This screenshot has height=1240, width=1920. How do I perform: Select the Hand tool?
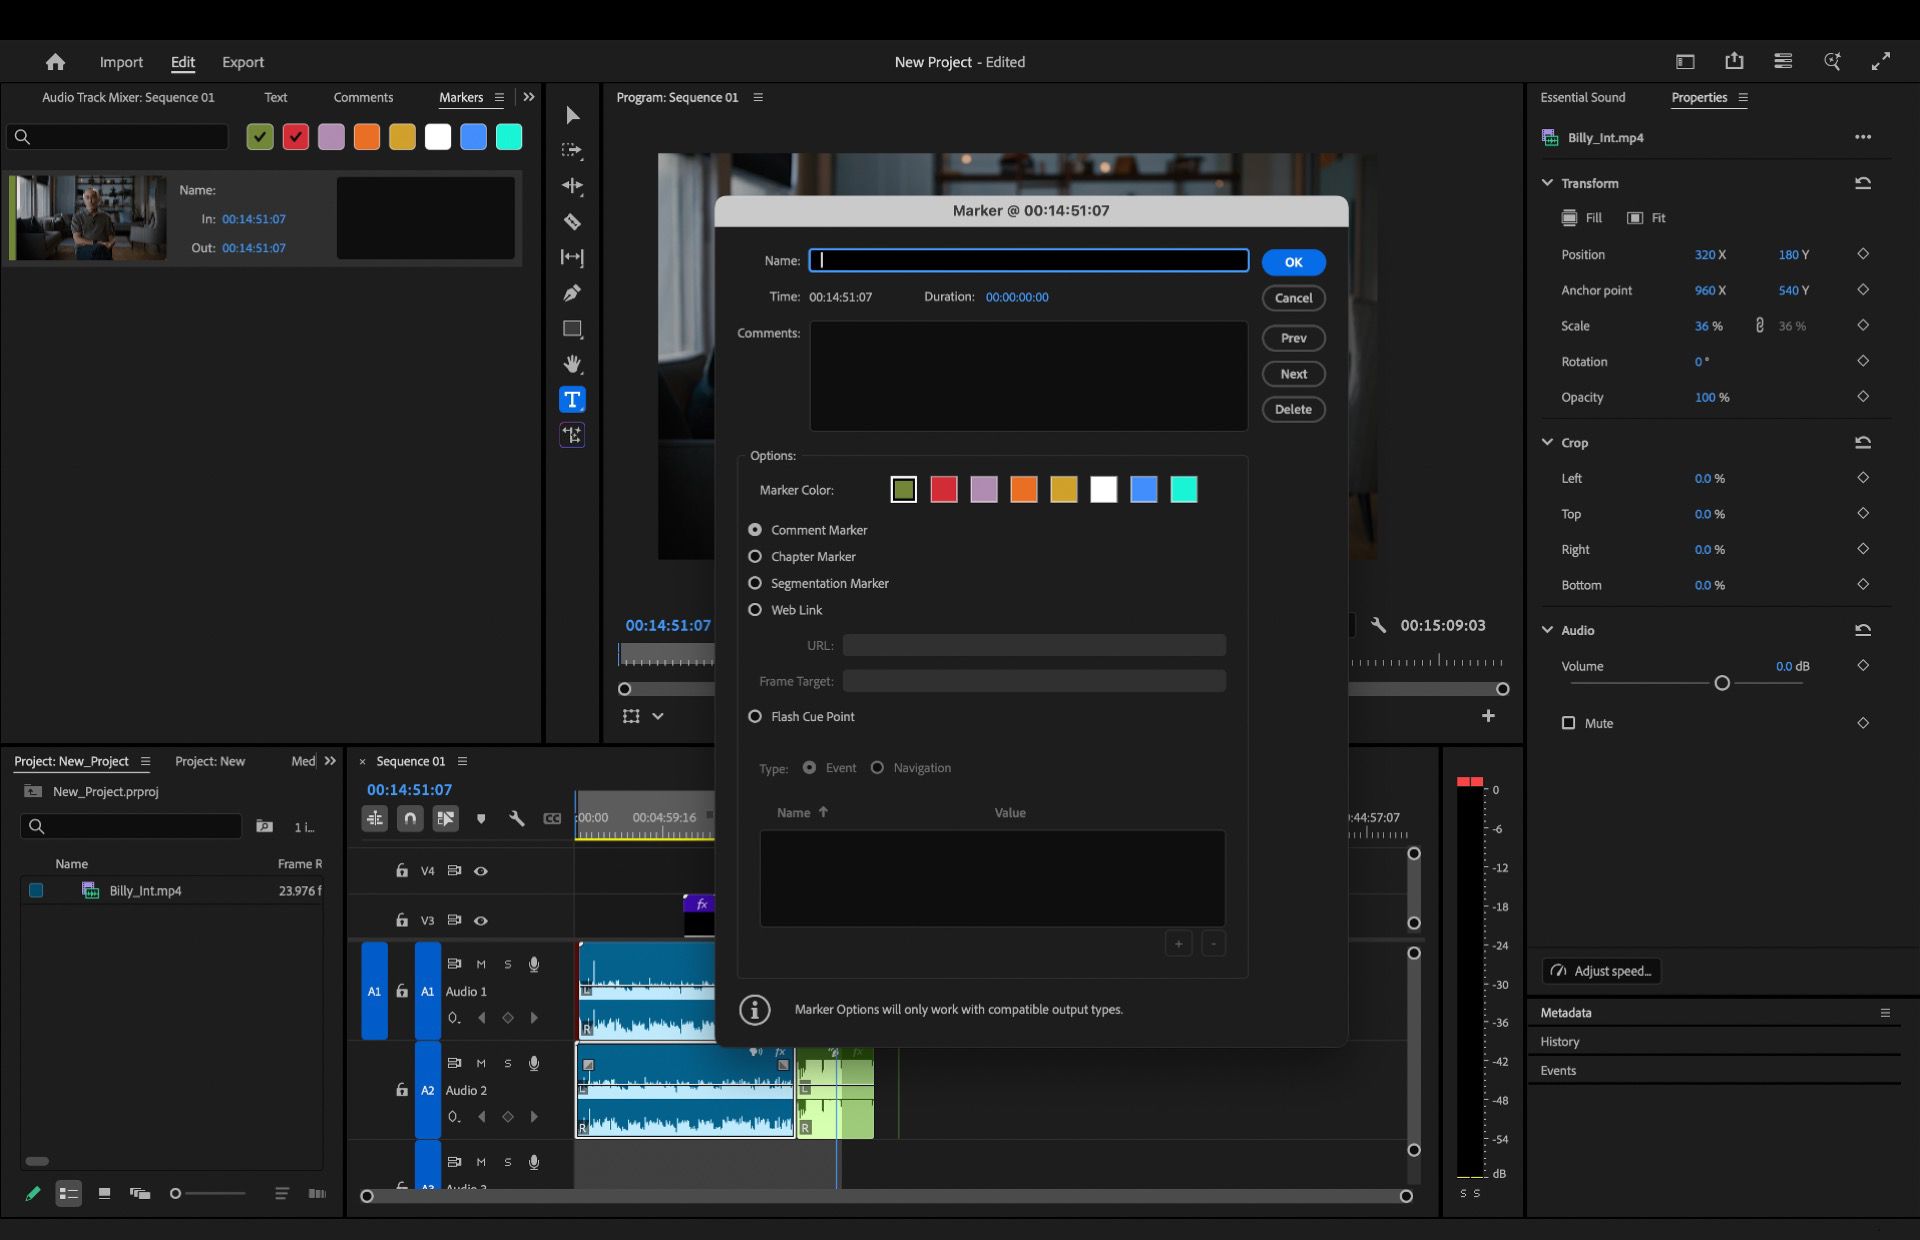pyautogui.click(x=572, y=364)
